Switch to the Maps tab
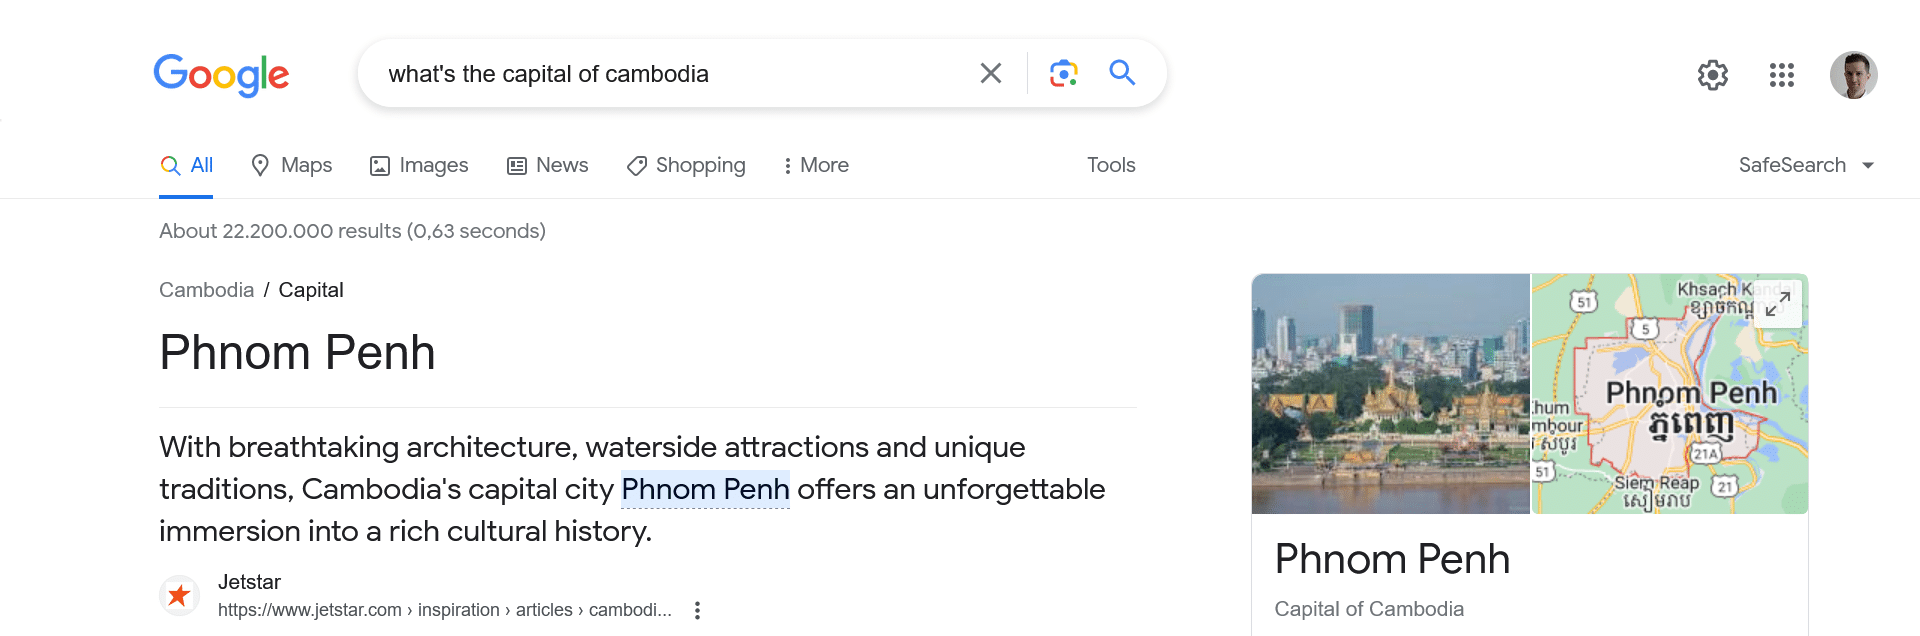 [291, 165]
